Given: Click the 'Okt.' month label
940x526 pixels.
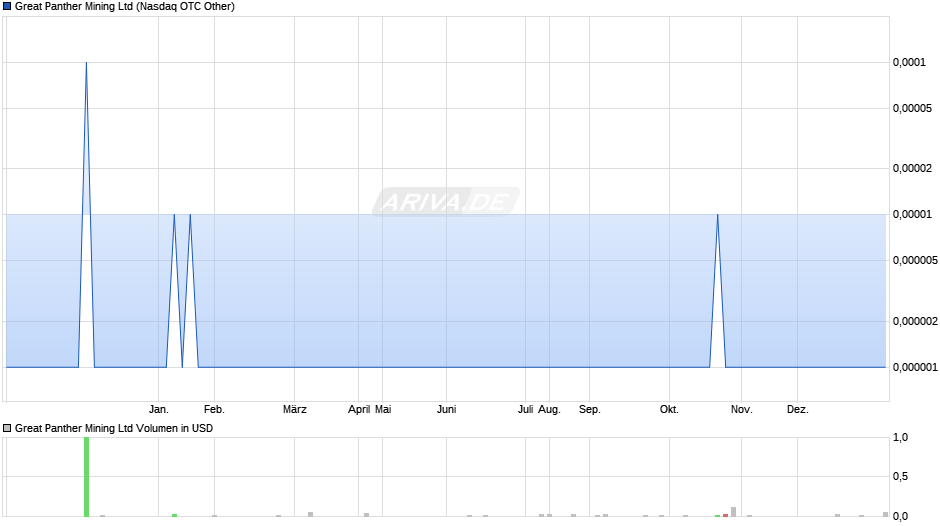Looking at the screenshot, I should [669, 410].
